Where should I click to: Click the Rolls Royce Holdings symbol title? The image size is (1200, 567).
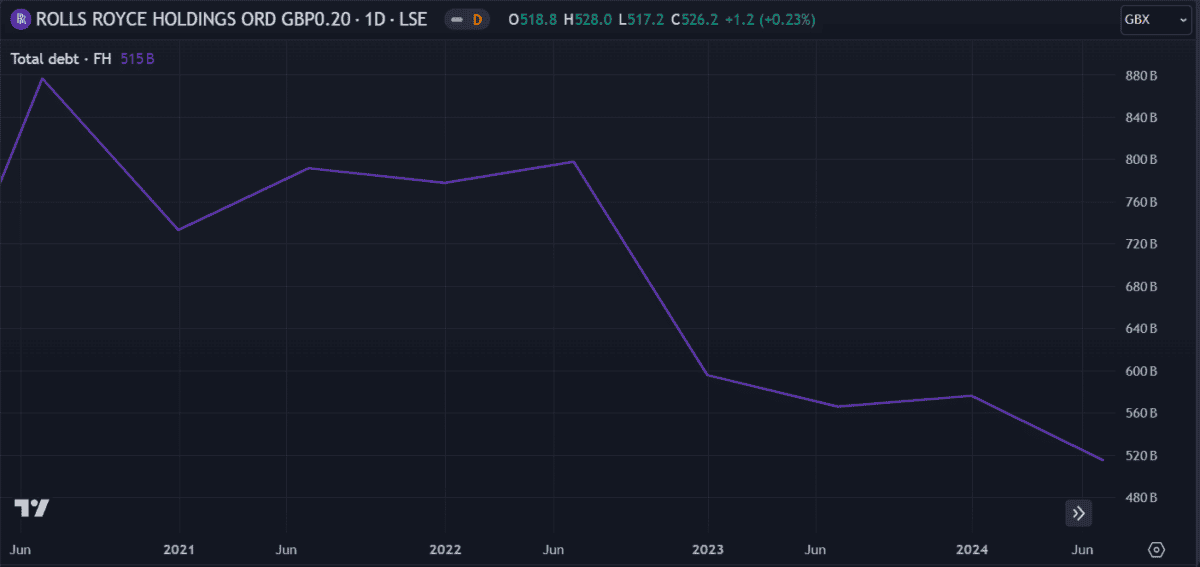point(231,19)
